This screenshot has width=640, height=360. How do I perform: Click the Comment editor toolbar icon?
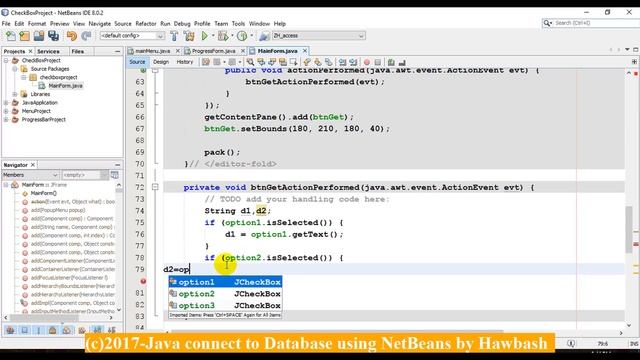(x=391, y=62)
